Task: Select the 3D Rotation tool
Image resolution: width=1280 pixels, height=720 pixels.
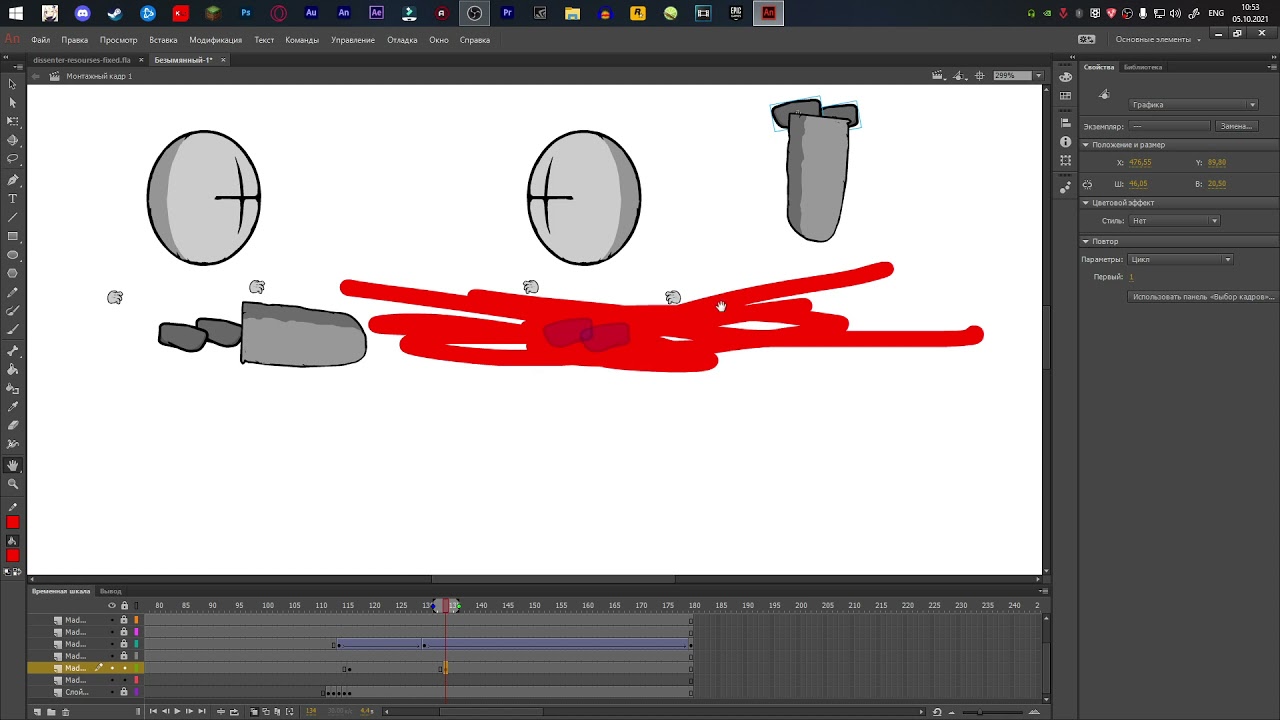Action: click(13, 141)
